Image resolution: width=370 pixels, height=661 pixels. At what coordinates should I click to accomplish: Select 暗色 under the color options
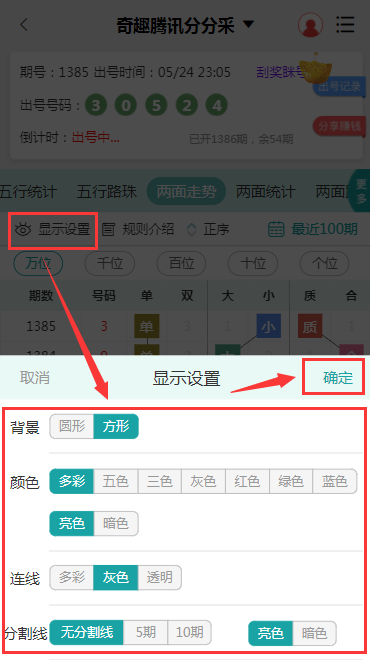pos(116,524)
